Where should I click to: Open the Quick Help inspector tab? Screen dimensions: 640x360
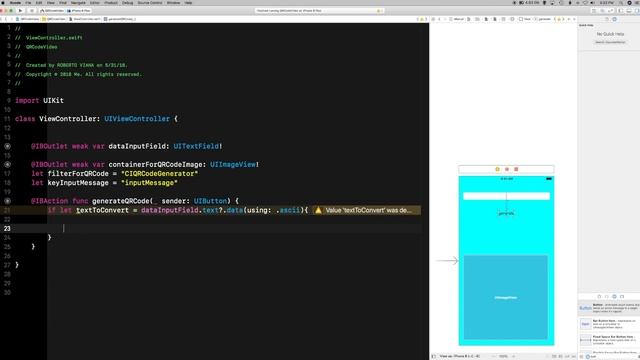coord(614,19)
